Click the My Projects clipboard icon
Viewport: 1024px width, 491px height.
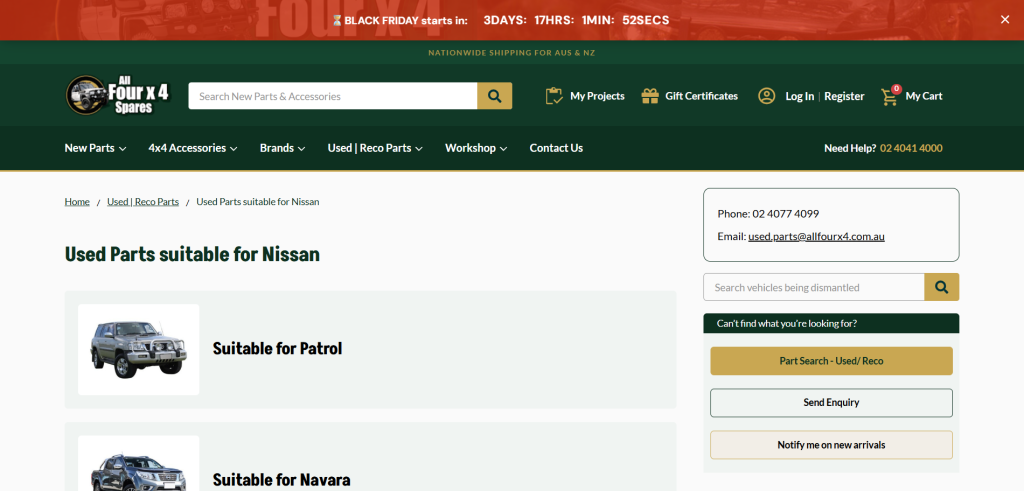(554, 96)
